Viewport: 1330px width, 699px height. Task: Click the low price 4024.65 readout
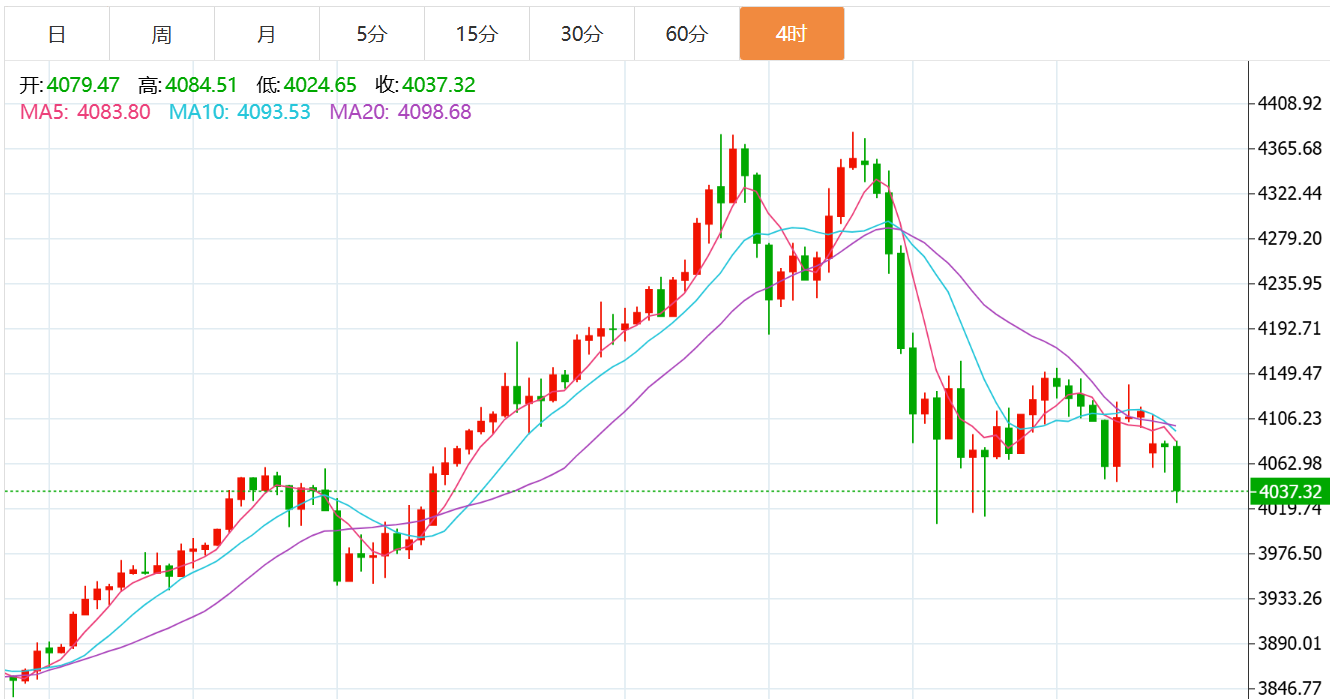pyautogui.click(x=320, y=86)
